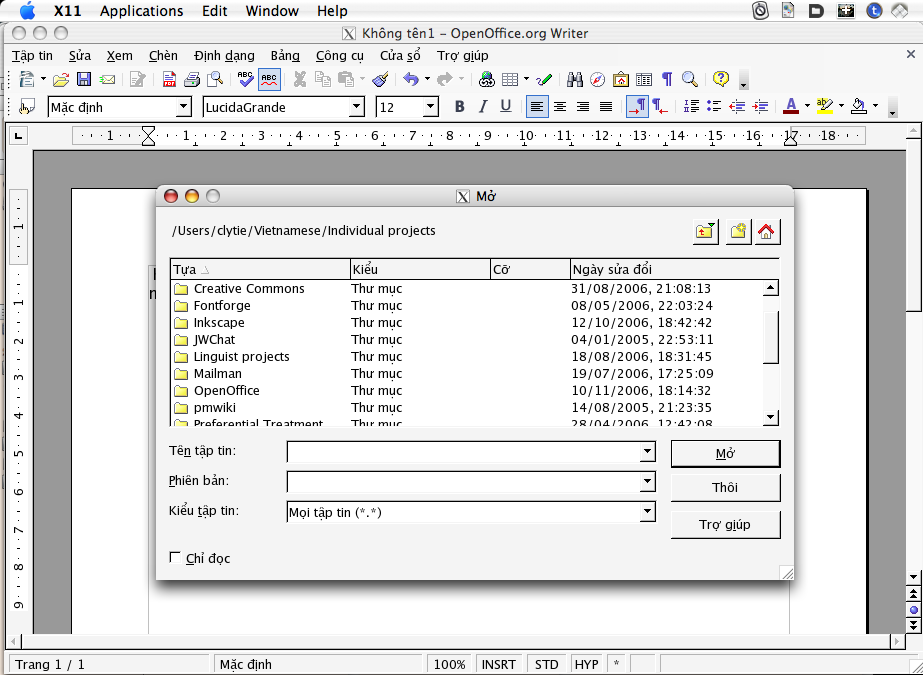Screen dimensions: 923x675
Task: Click the New document icon
Action: click(x=27, y=79)
